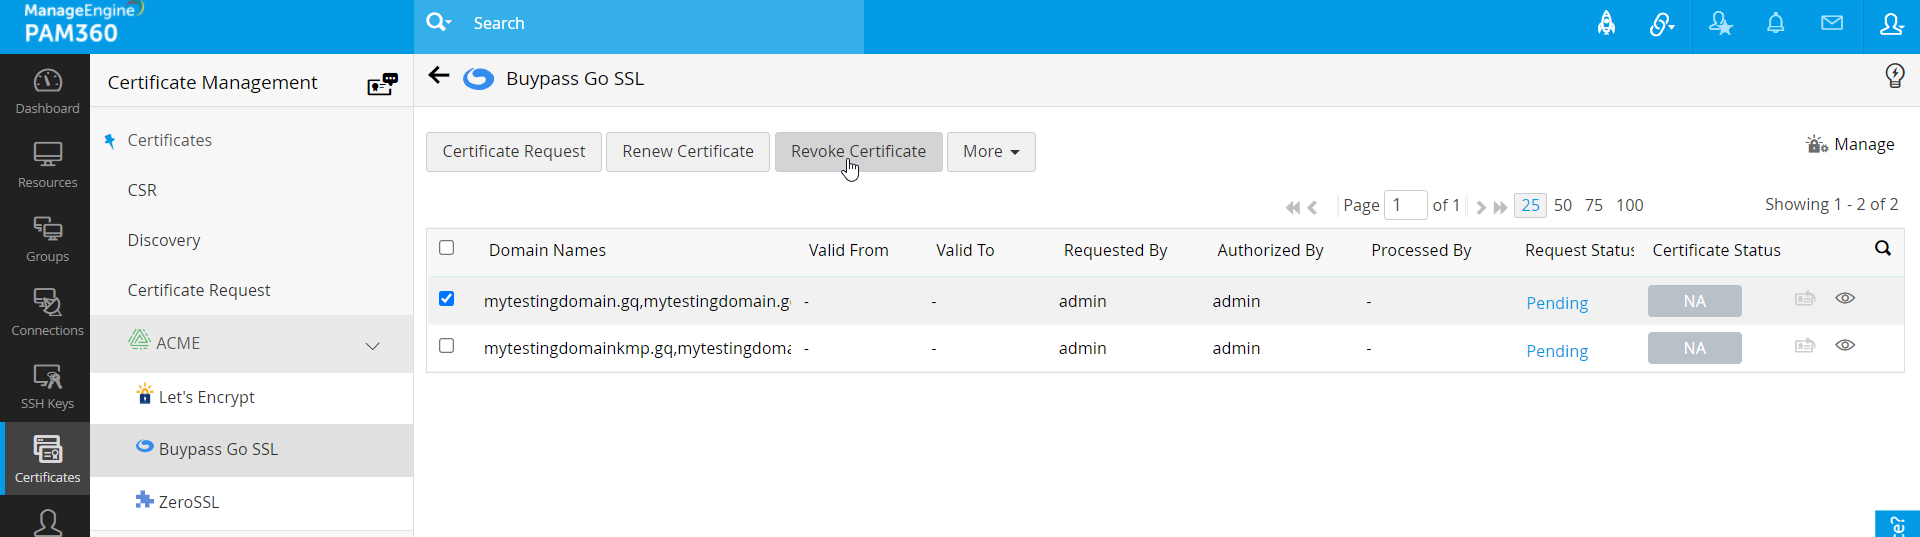Open the ZeroSSL menu item

pos(188,502)
